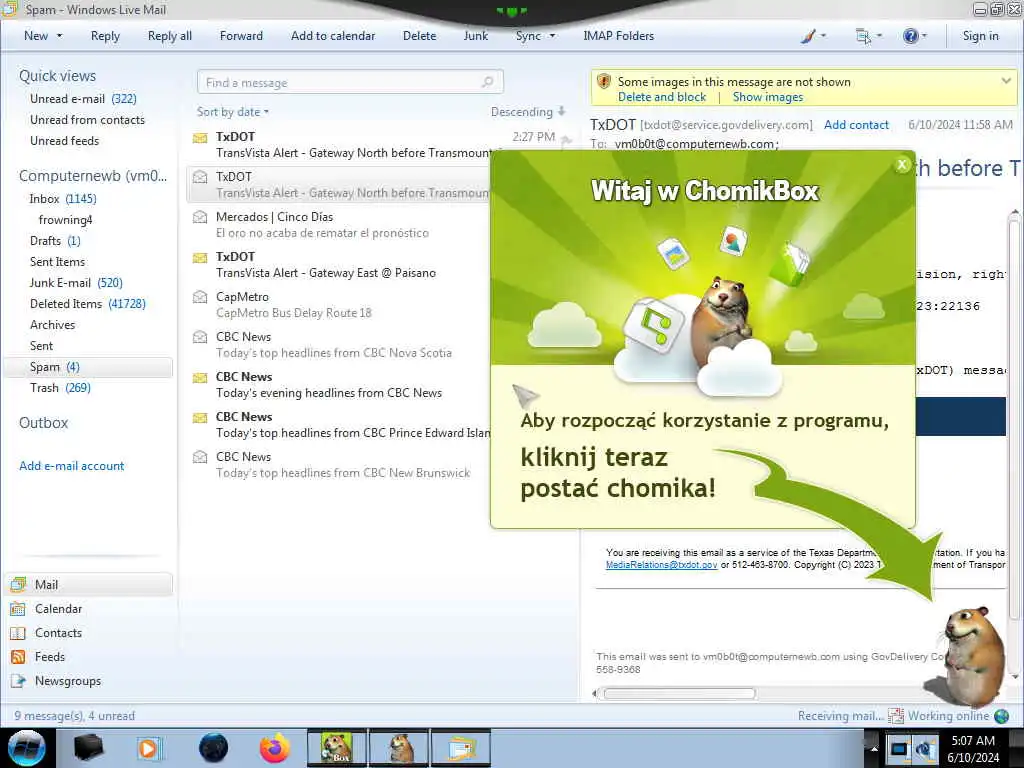This screenshot has height=768, width=1024.
Task: Open the ChomikBox taskbar button
Action: [x=337, y=748]
